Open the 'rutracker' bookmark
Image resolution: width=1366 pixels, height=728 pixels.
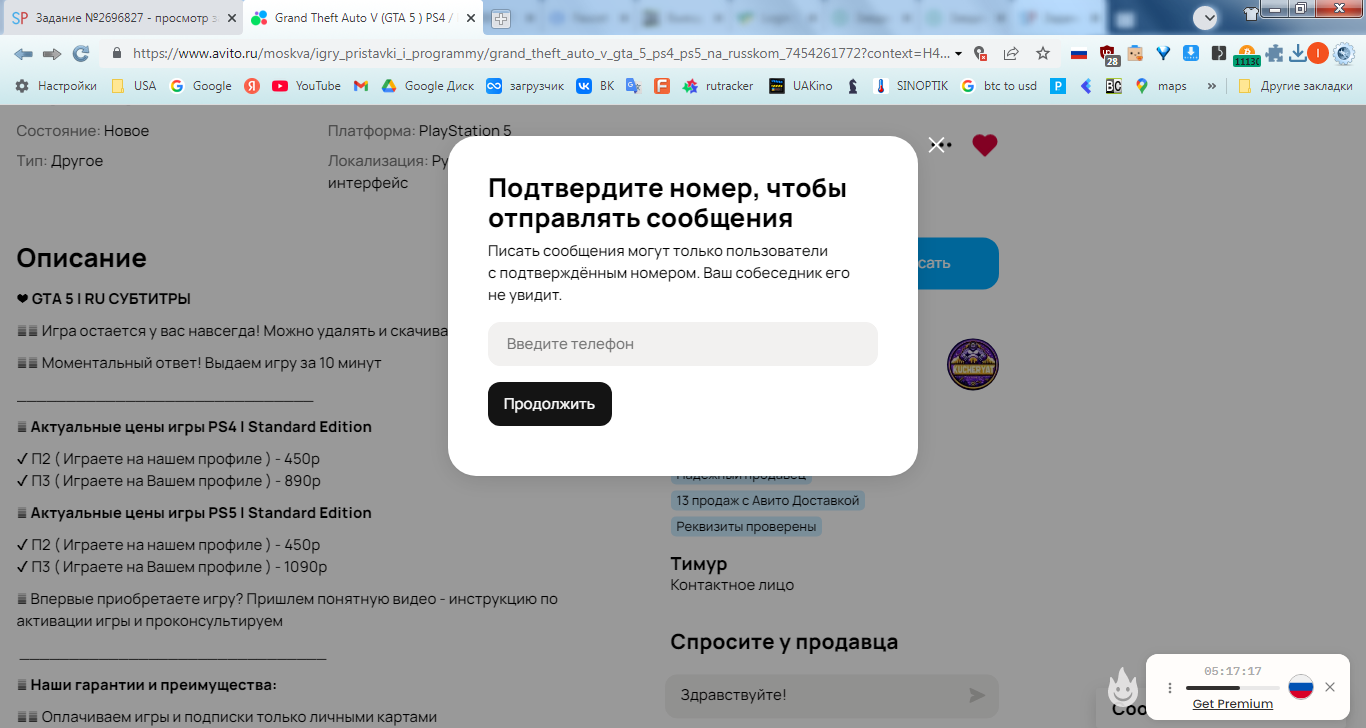click(718, 86)
